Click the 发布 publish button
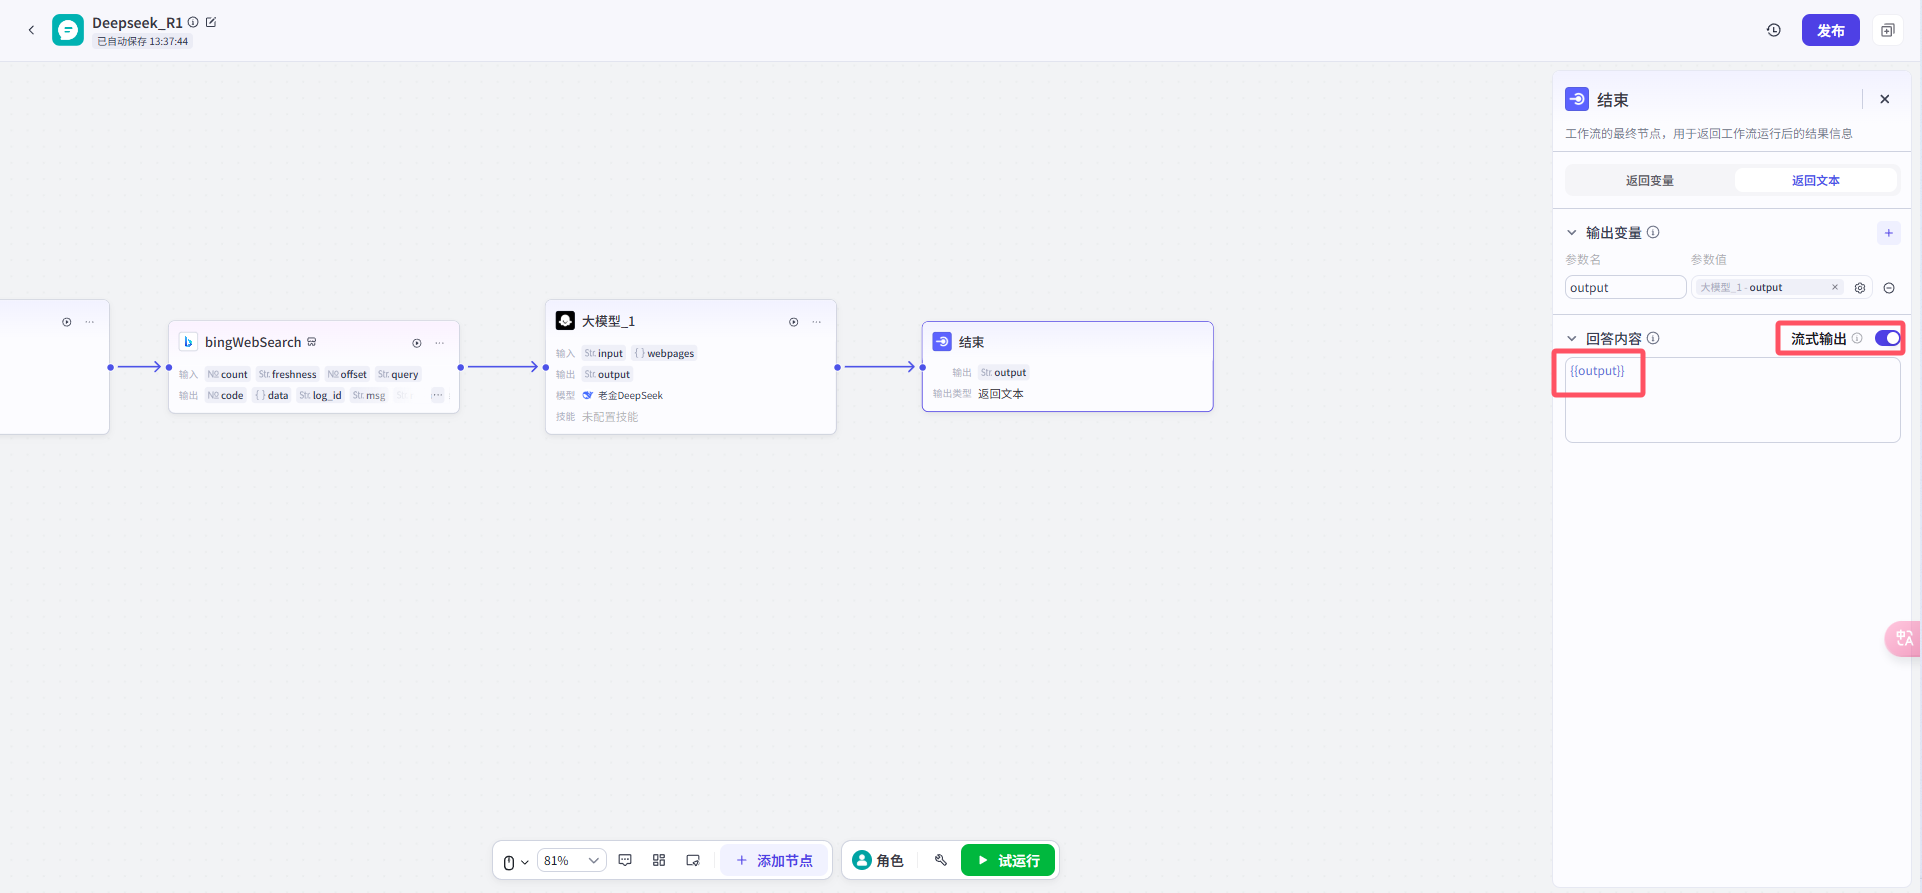 1831,30
